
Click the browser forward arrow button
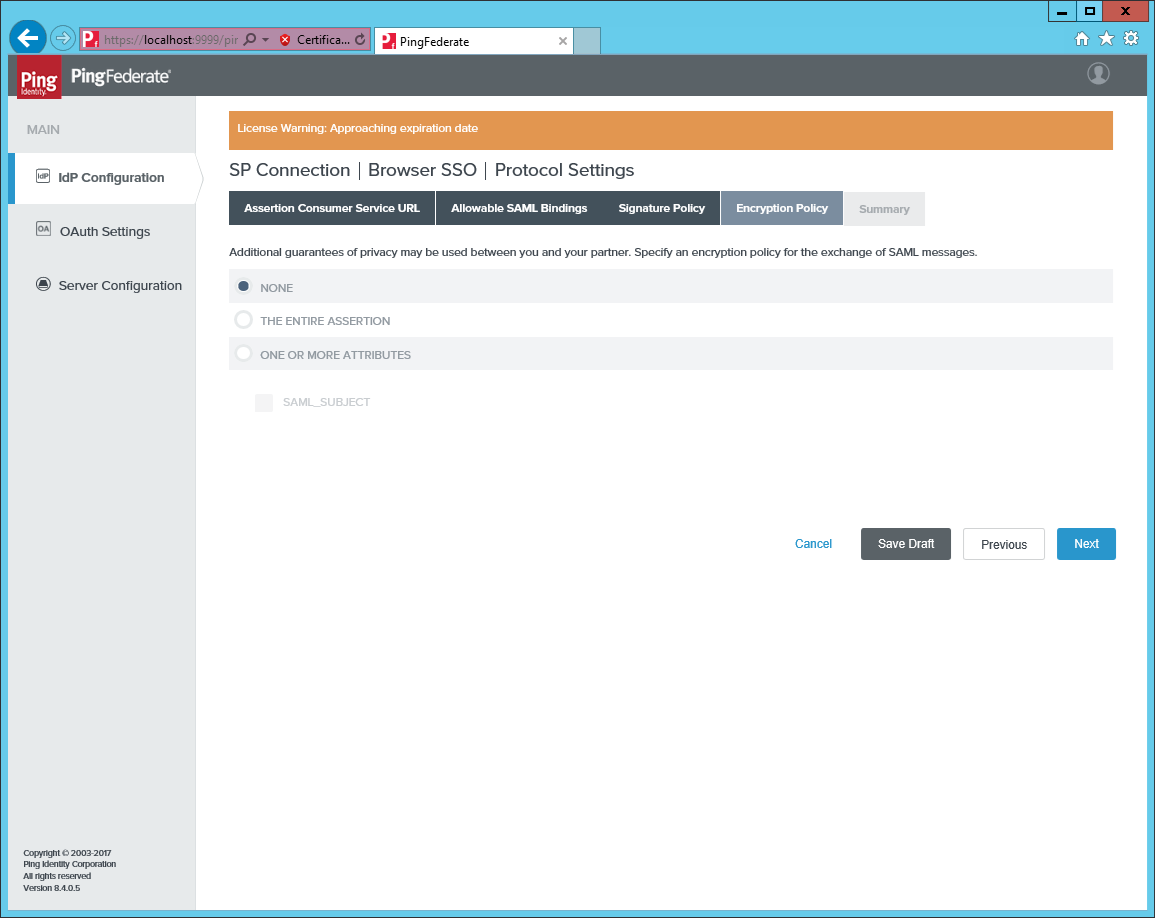63,38
